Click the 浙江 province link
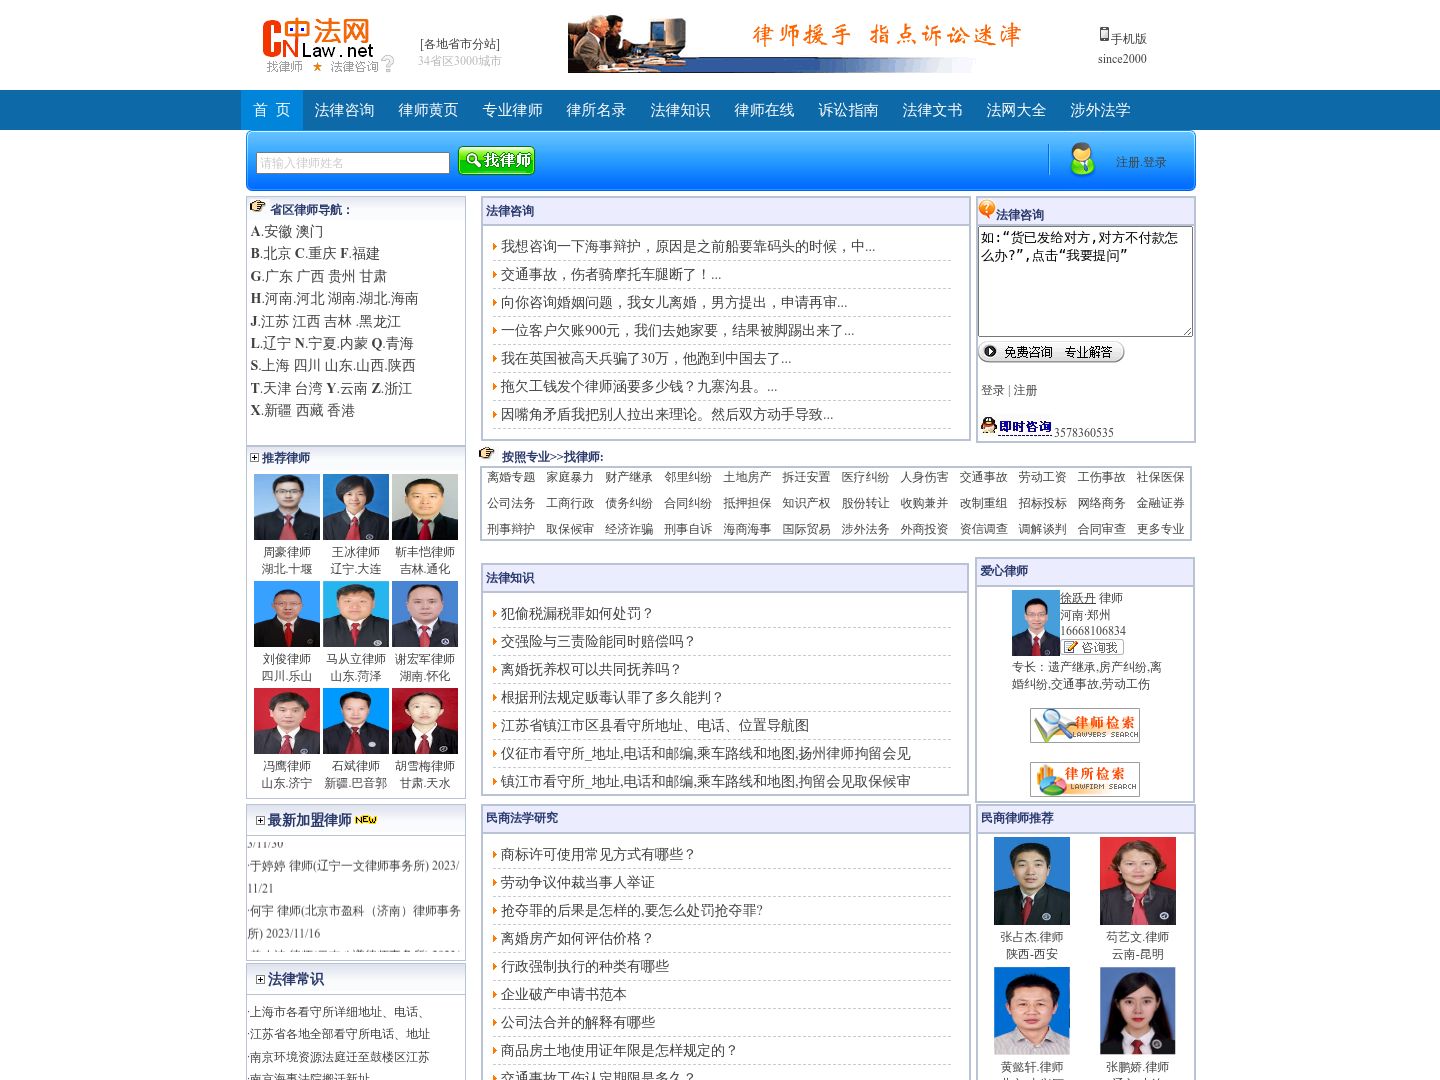1440x1080 pixels. [x=398, y=389]
